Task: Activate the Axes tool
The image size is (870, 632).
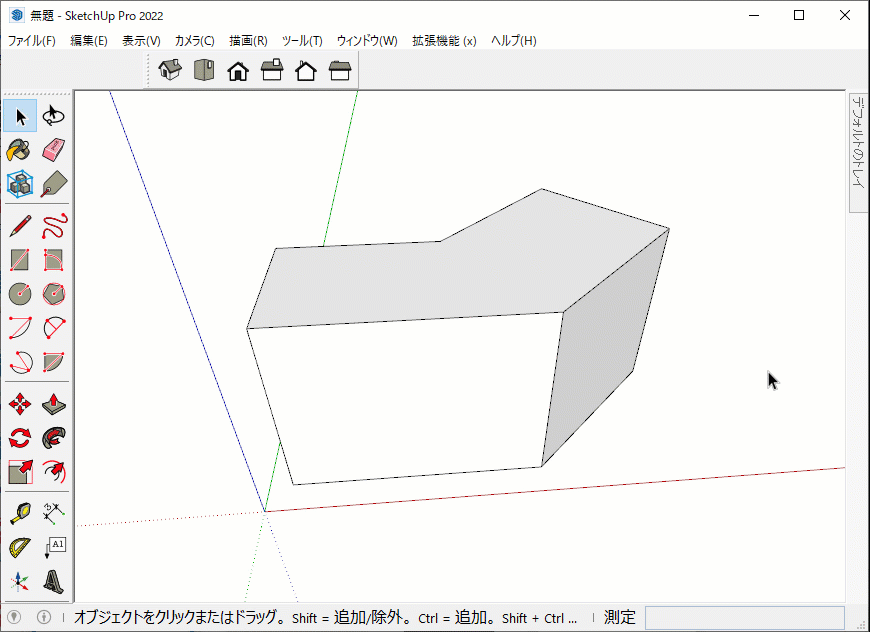Action: point(20,582)
